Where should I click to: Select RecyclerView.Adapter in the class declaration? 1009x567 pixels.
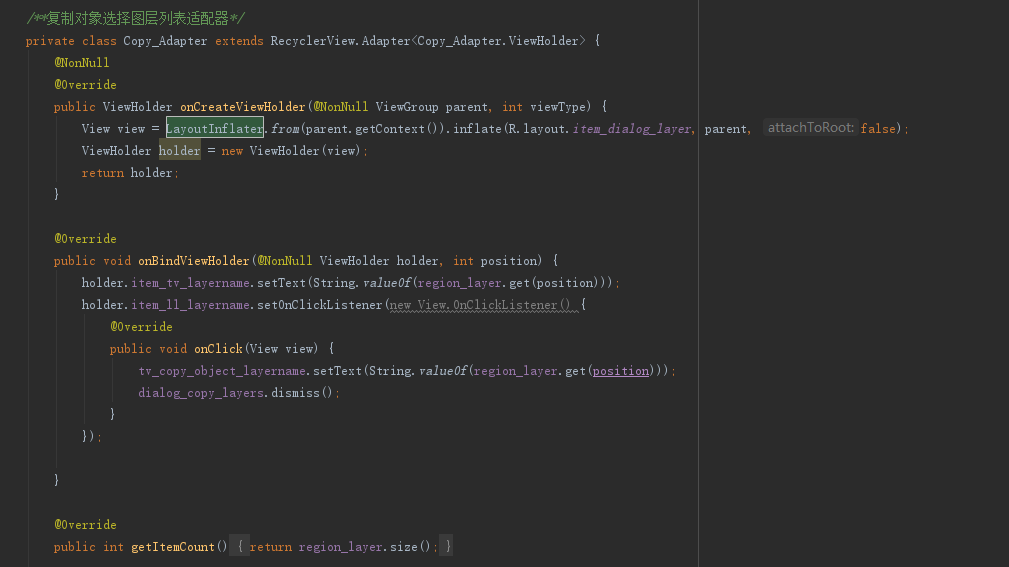340,41
